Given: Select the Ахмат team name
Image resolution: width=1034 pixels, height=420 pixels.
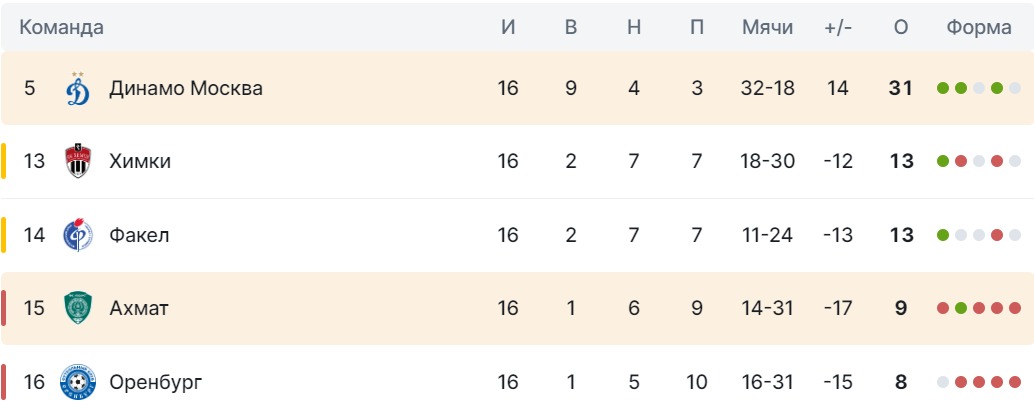Looking at the screenshot, I should click(139, 308).
